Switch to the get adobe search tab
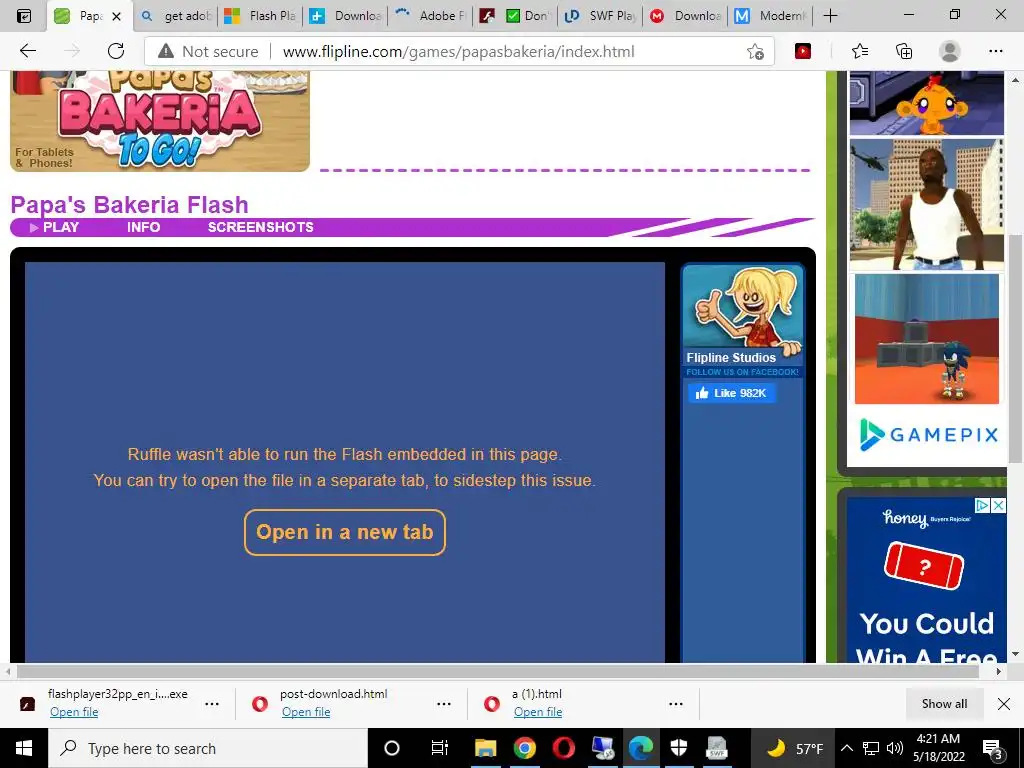Screen dimensions: 1024x768 (176, 16)
